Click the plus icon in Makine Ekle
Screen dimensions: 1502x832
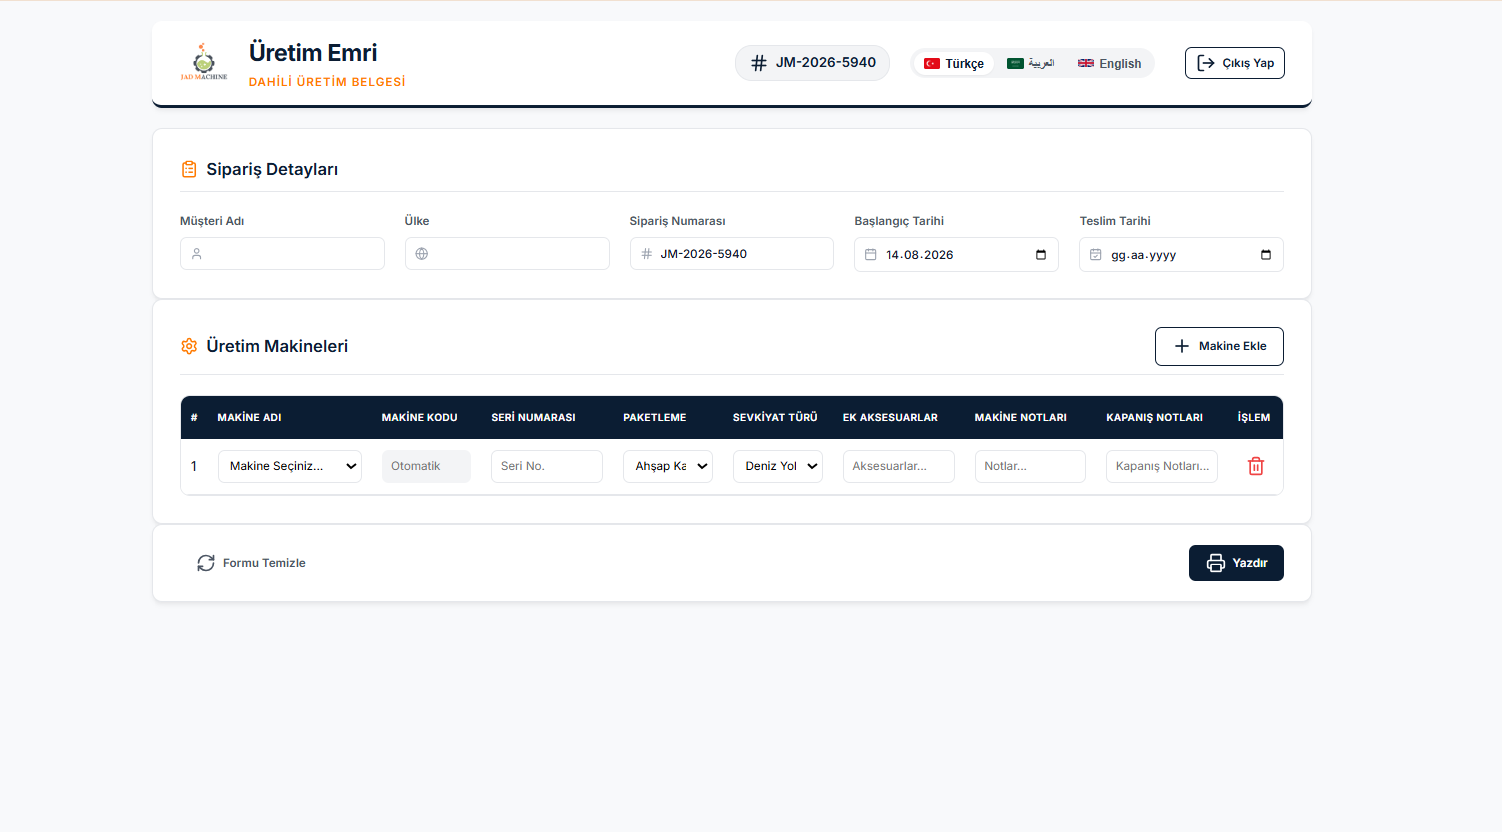[1182, 346]
